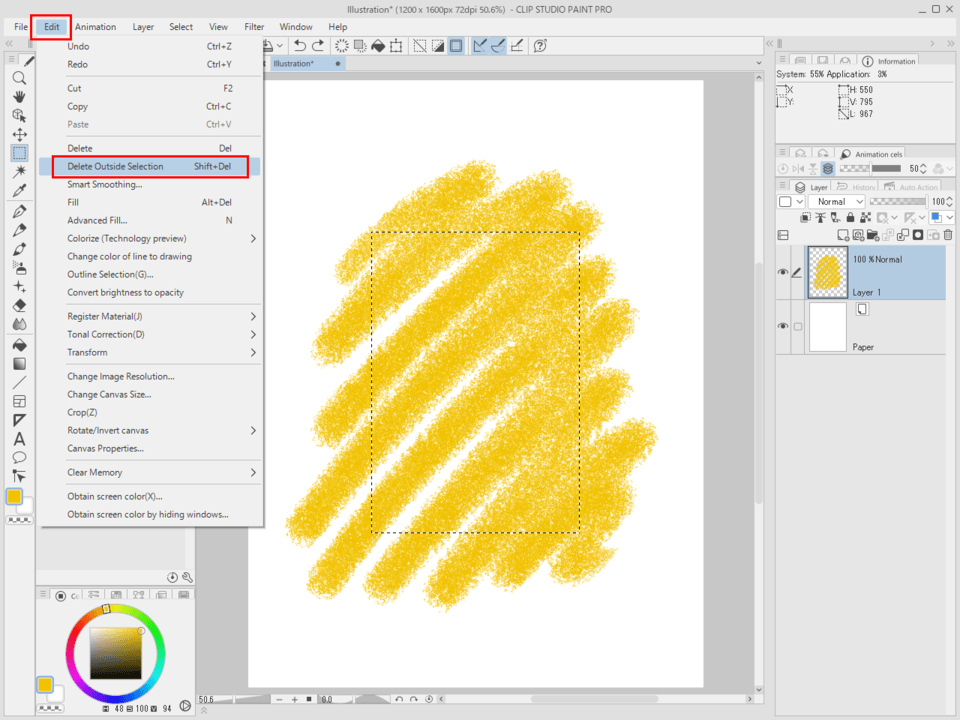Click the Illustration canvas tab
The image size is (960, 720).
[x=294, y=63]
